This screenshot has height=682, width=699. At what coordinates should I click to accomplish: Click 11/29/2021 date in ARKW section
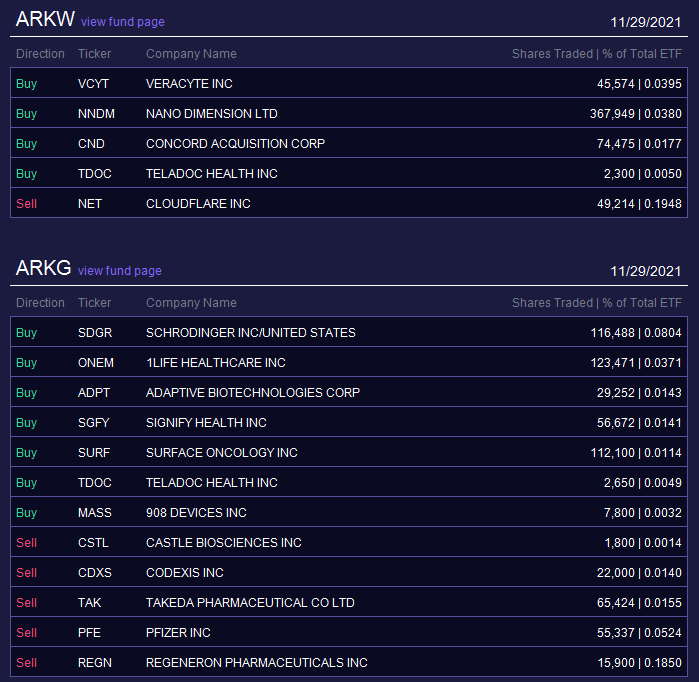645,22
